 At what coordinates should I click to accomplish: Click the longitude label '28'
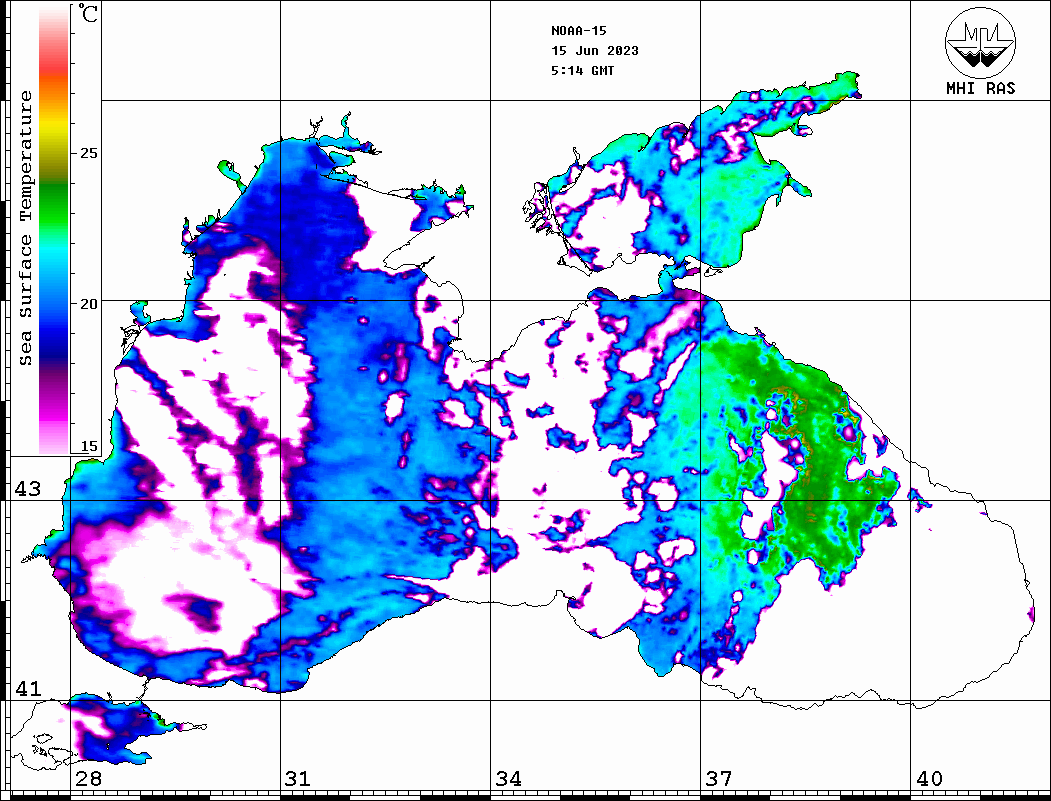coord(88,779)
